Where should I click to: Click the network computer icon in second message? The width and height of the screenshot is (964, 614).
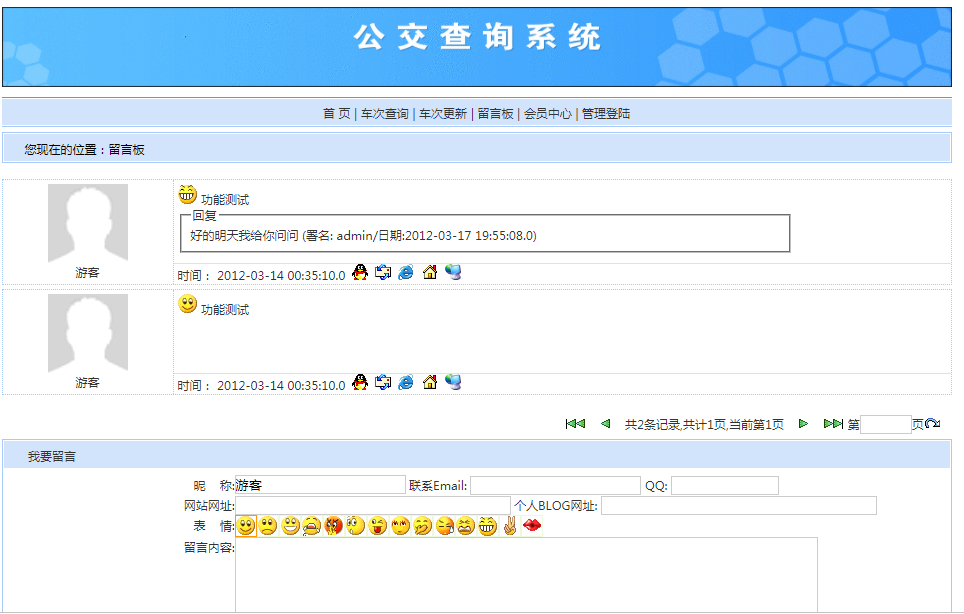453,383
